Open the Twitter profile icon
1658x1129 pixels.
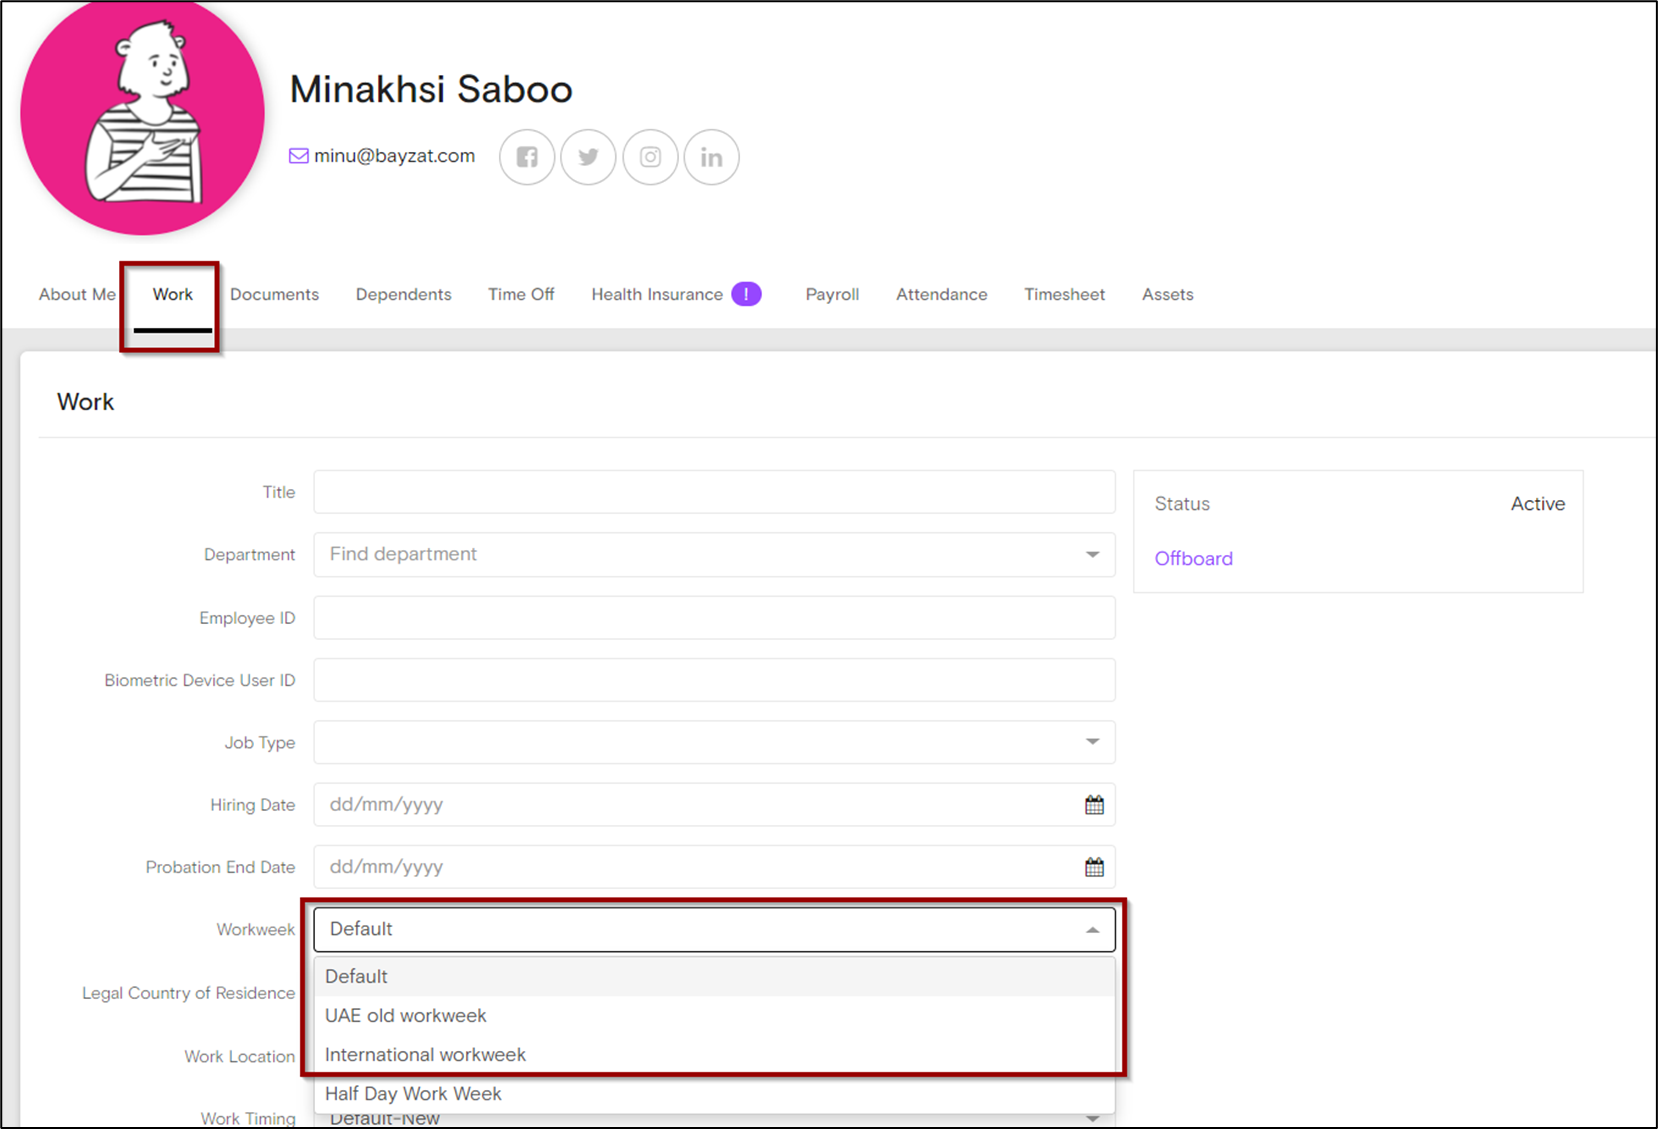tap(588, 157)
